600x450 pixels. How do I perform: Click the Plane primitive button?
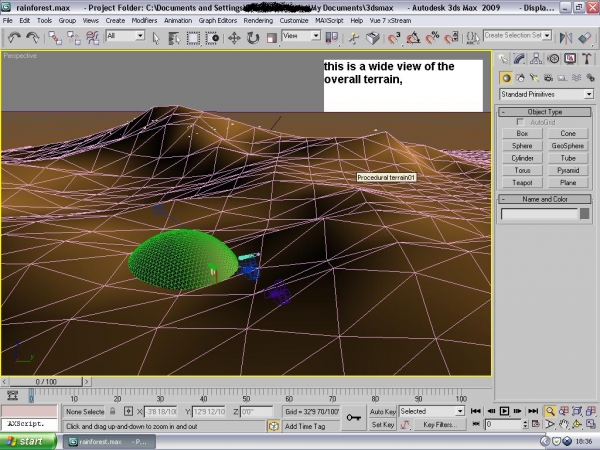tap(568, 183)
